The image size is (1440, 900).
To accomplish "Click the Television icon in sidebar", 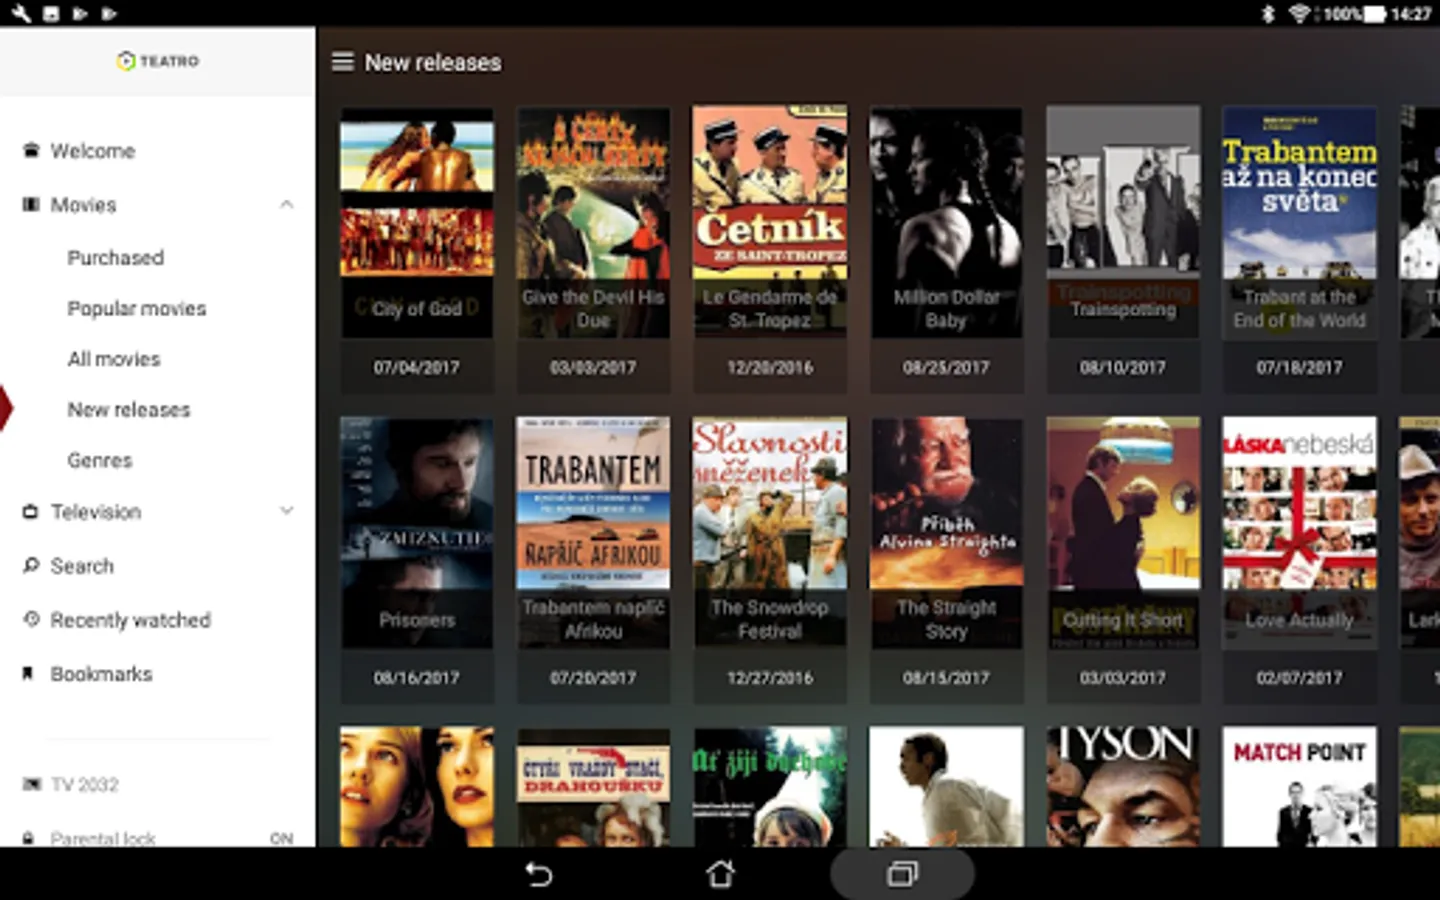I will pos(31,512).
